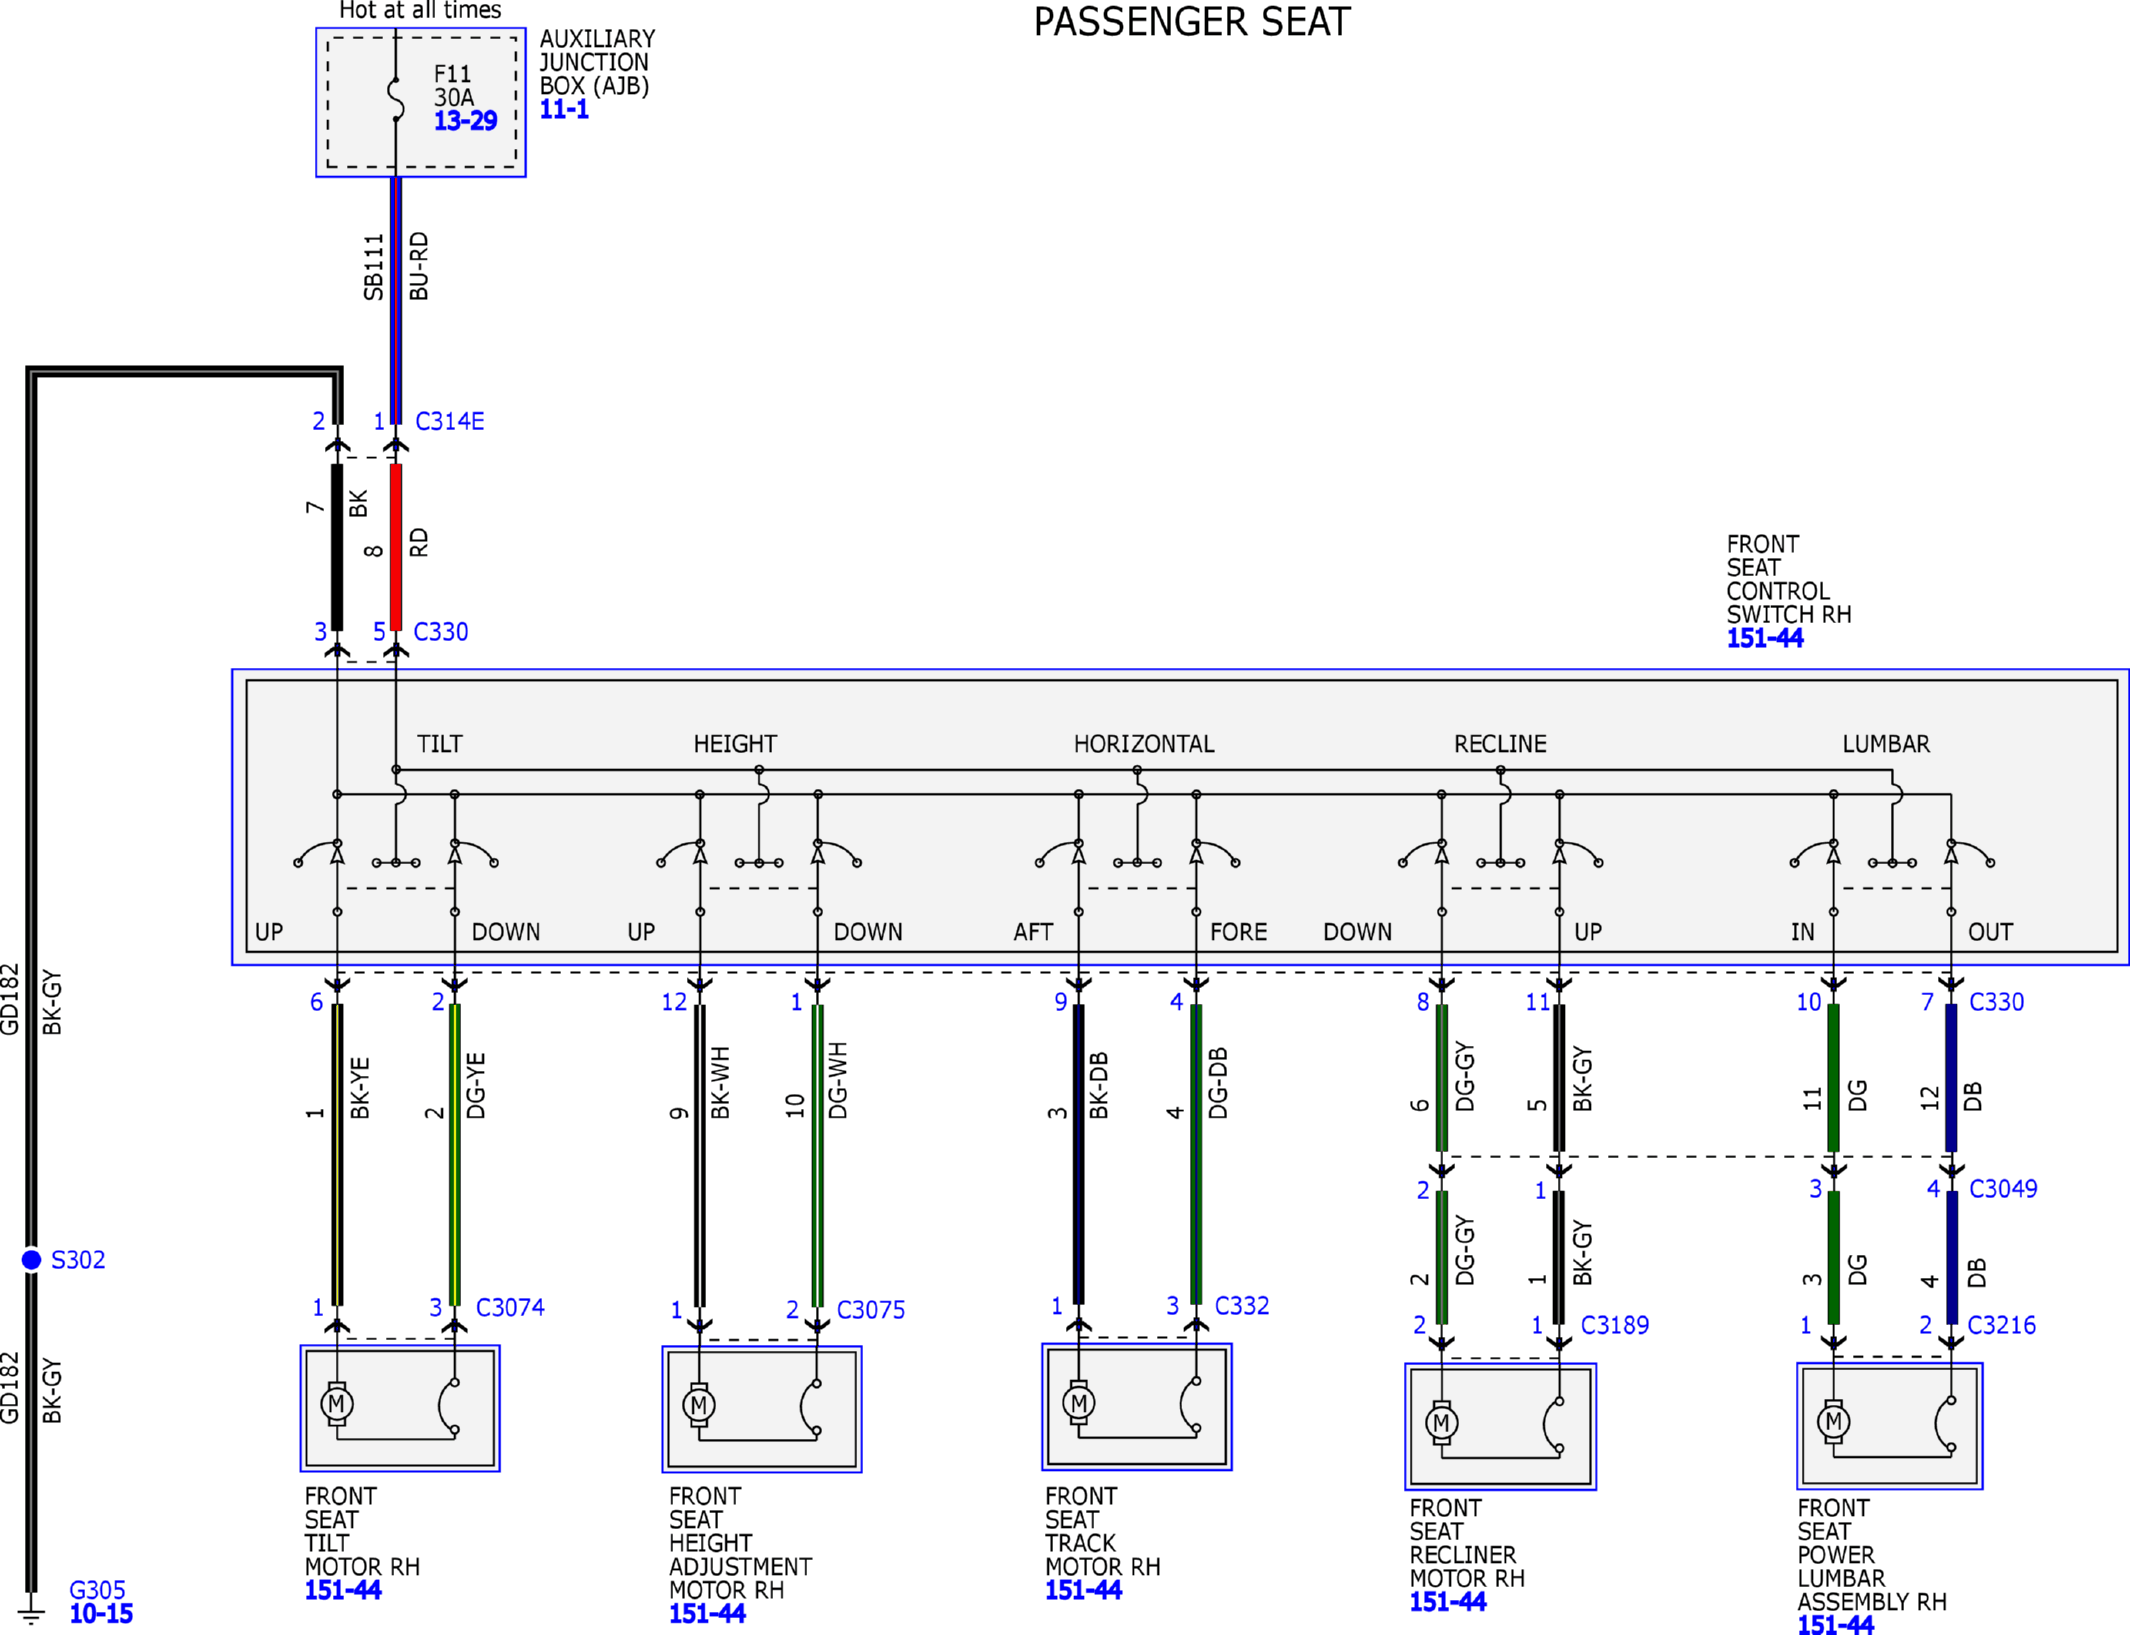Open 151-44 link under Height Adjustment Motor RH
The image size is (2130, 1635).
pyautogui.click(x=707, y=1613)
